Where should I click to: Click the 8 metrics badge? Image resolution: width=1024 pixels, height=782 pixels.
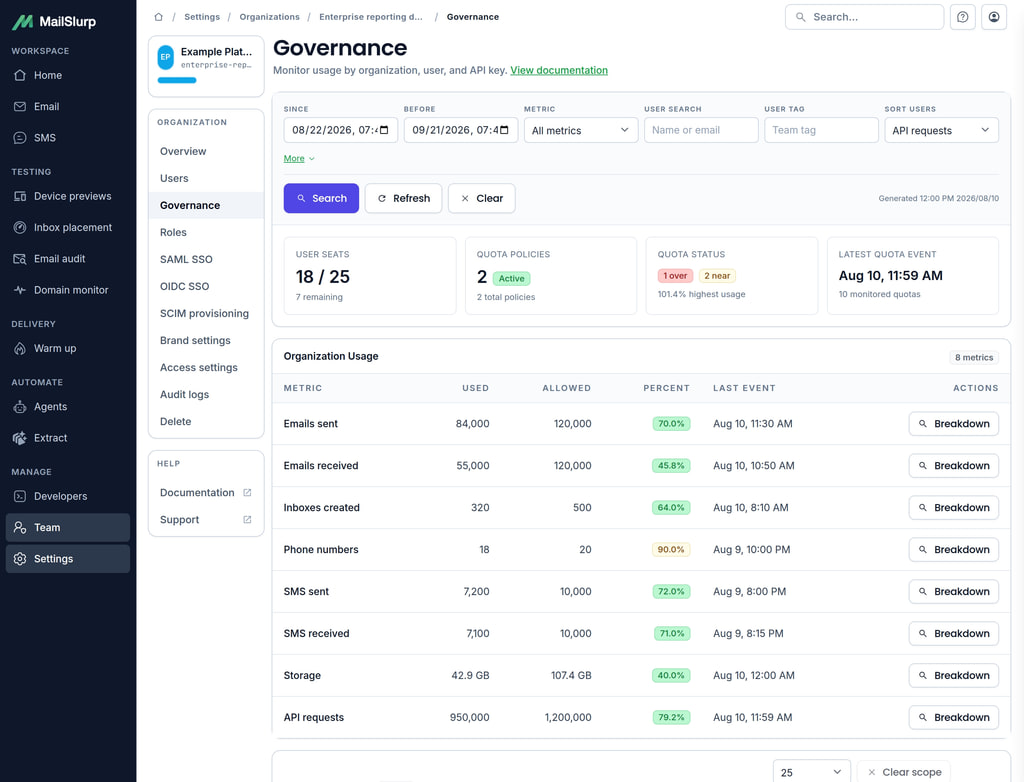coord(974,357)
